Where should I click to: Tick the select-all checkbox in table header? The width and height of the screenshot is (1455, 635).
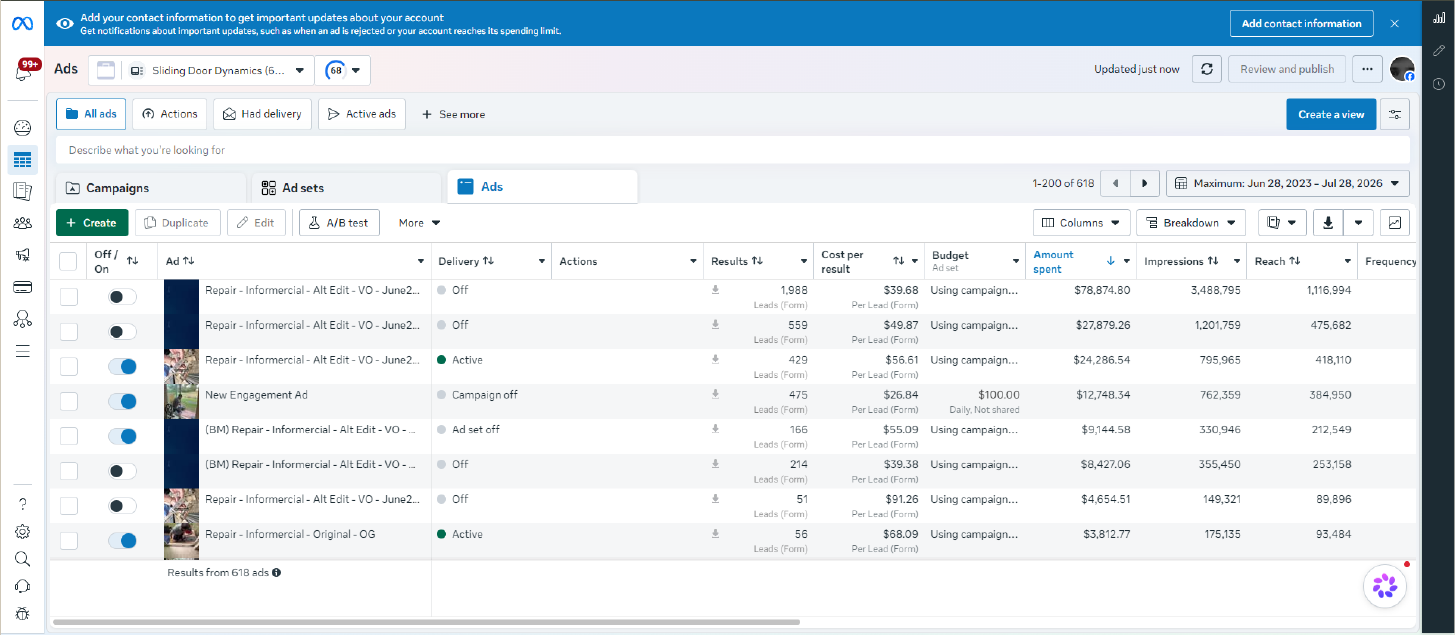[x=68, y=261]
